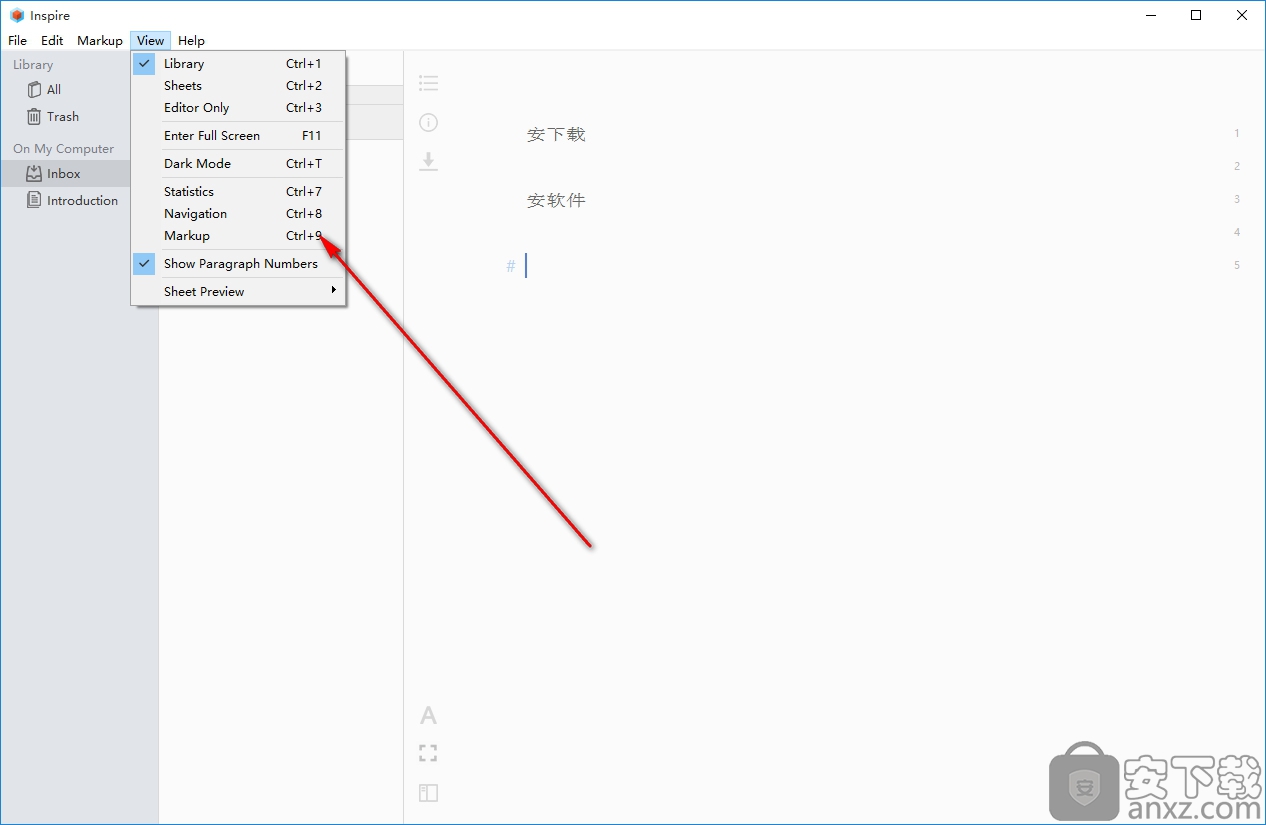Image resolution: width=1266 pixels, height=825 pixels.
Task: Uncheck Show Paragraph Numbers
Action: pyautogui.click(x=239, y=263)
